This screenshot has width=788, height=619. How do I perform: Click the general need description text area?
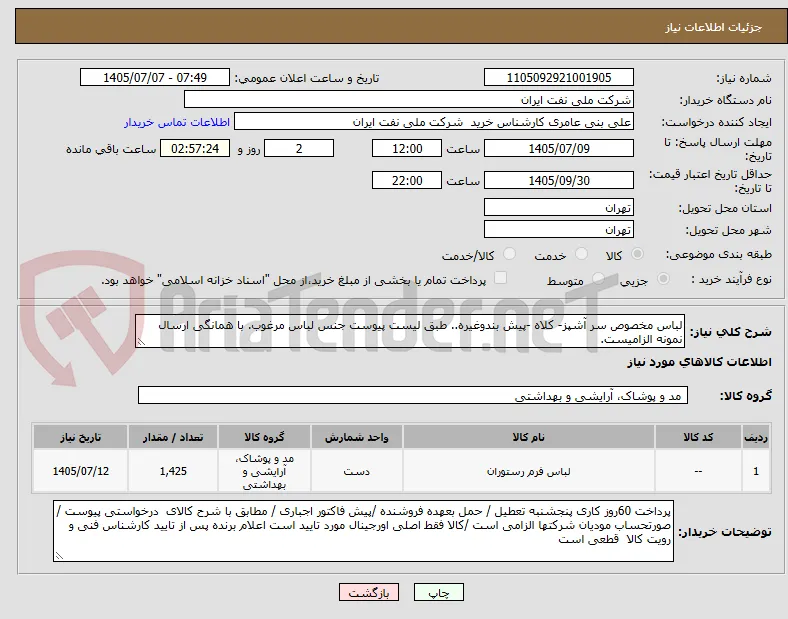point(410,332)
